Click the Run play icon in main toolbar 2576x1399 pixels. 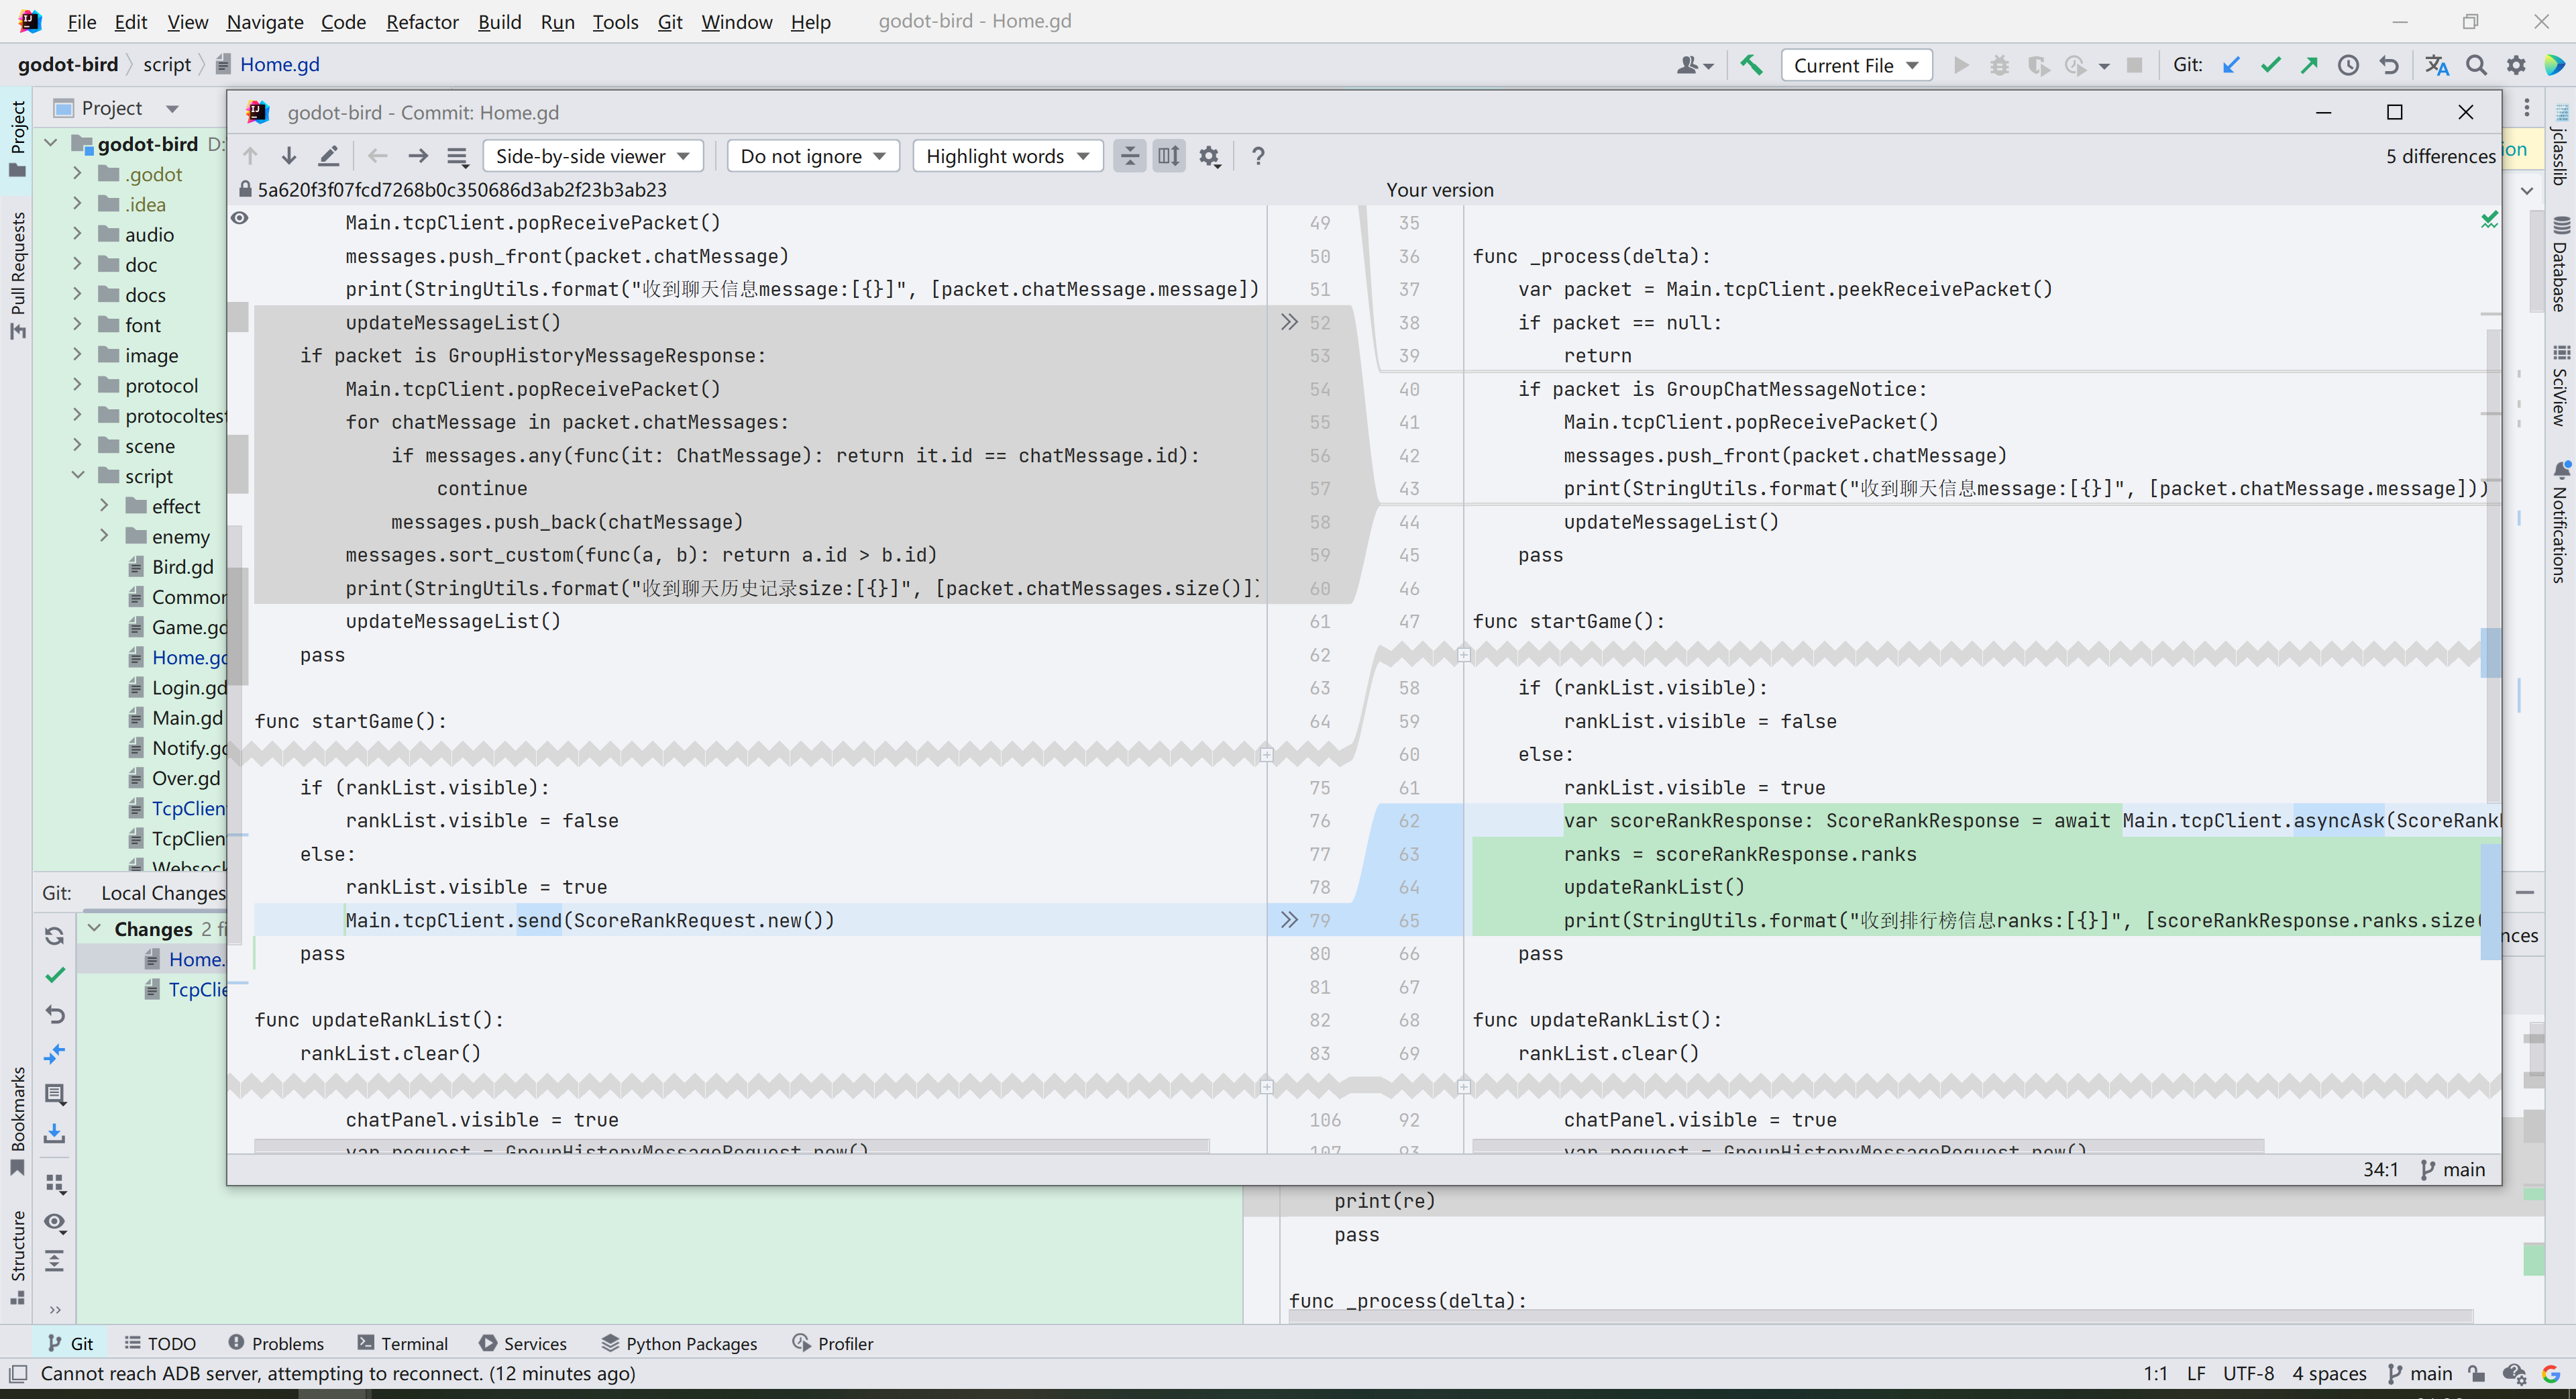[1961, 65]
